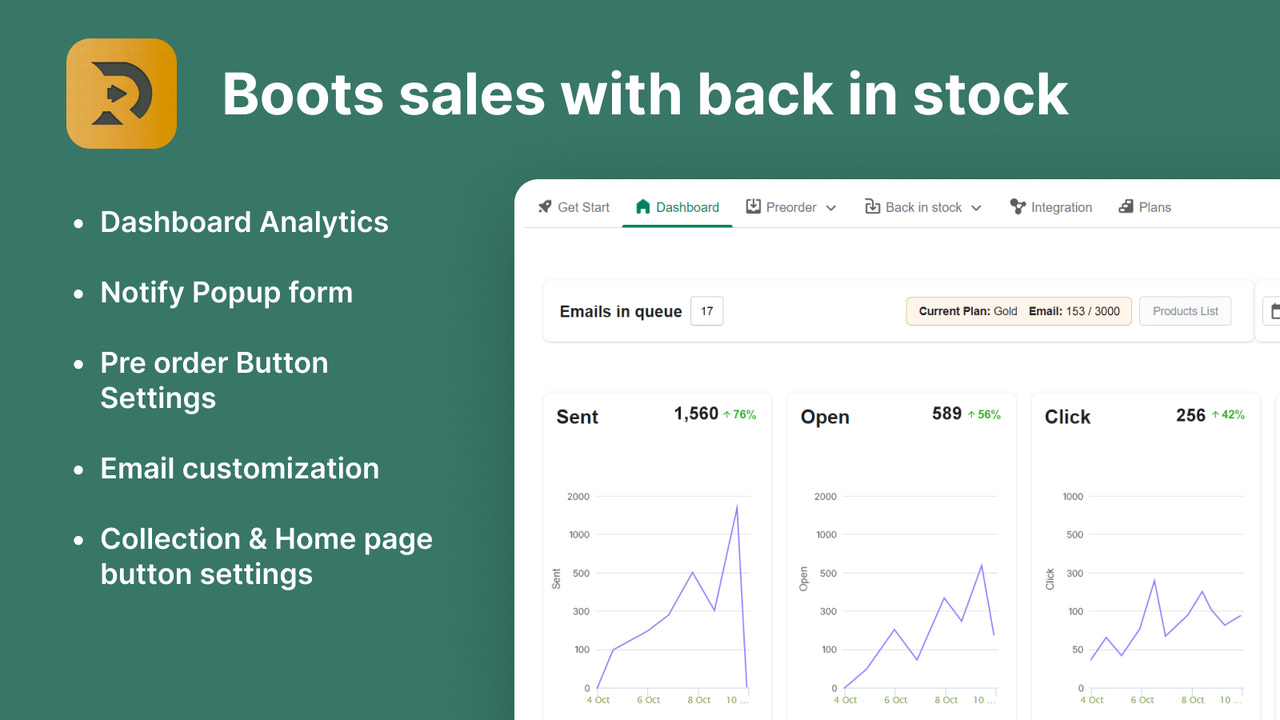The image size is (1280, 720).
Task: Switch to the Dashboard tab
Action: point(678,207)
